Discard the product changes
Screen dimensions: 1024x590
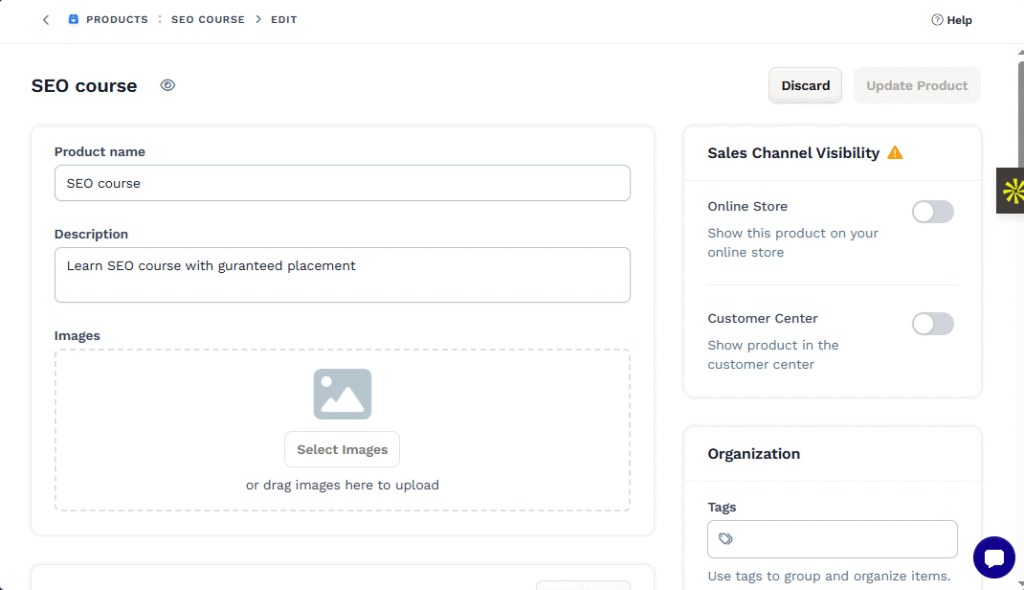pyautogui.click(x=805, y=86)
